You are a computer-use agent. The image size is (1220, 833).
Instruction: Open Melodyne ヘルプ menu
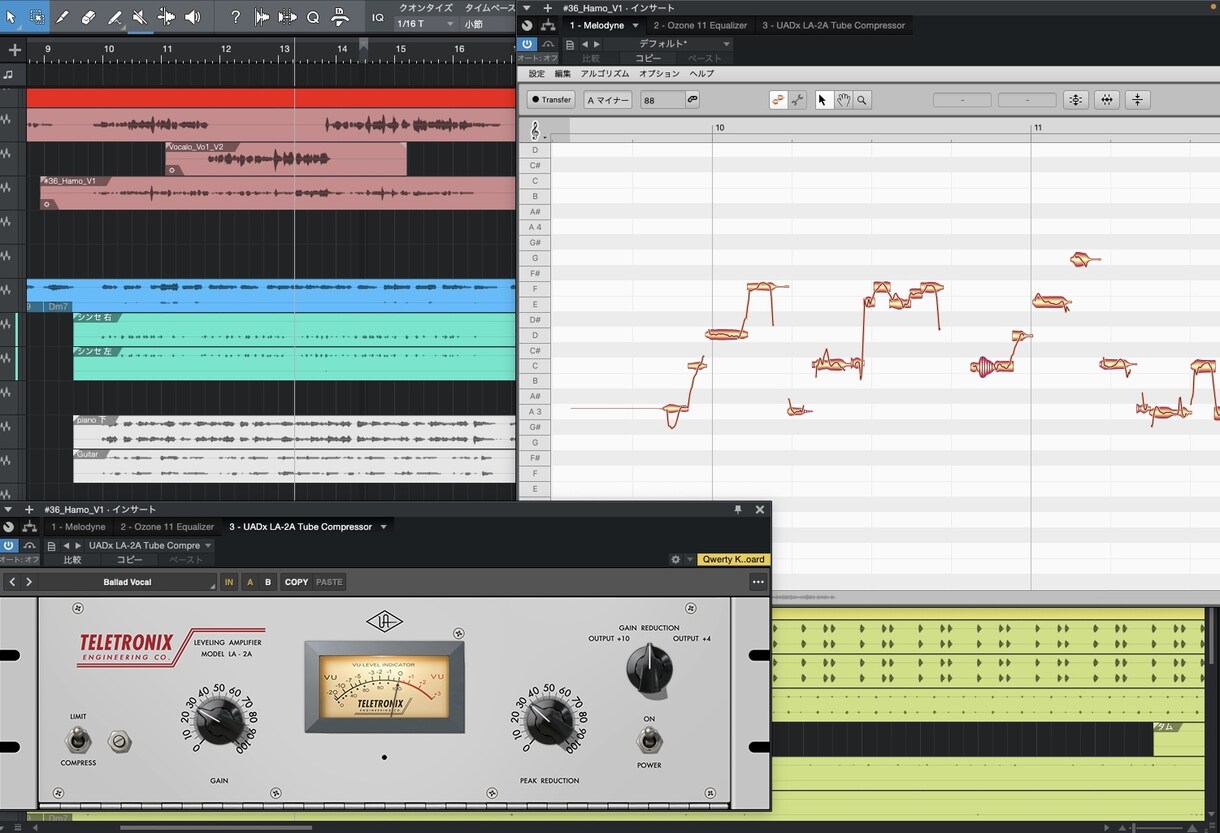702,74
